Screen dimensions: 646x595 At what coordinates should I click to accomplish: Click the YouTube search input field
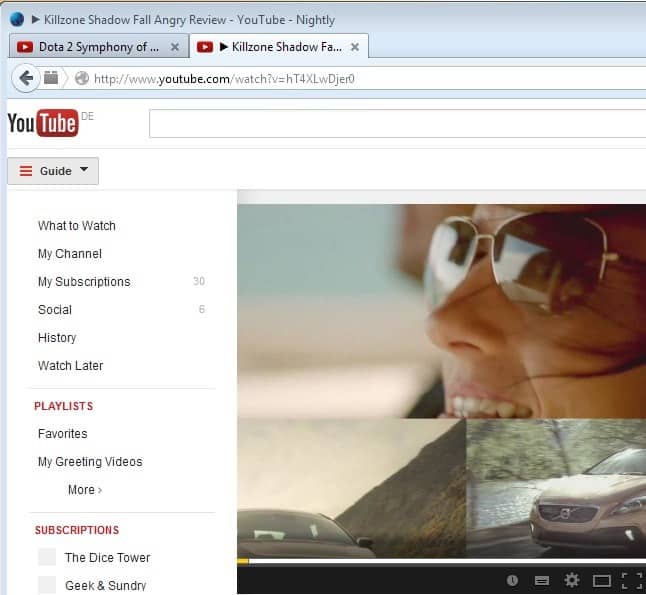[x=397, y=123]
